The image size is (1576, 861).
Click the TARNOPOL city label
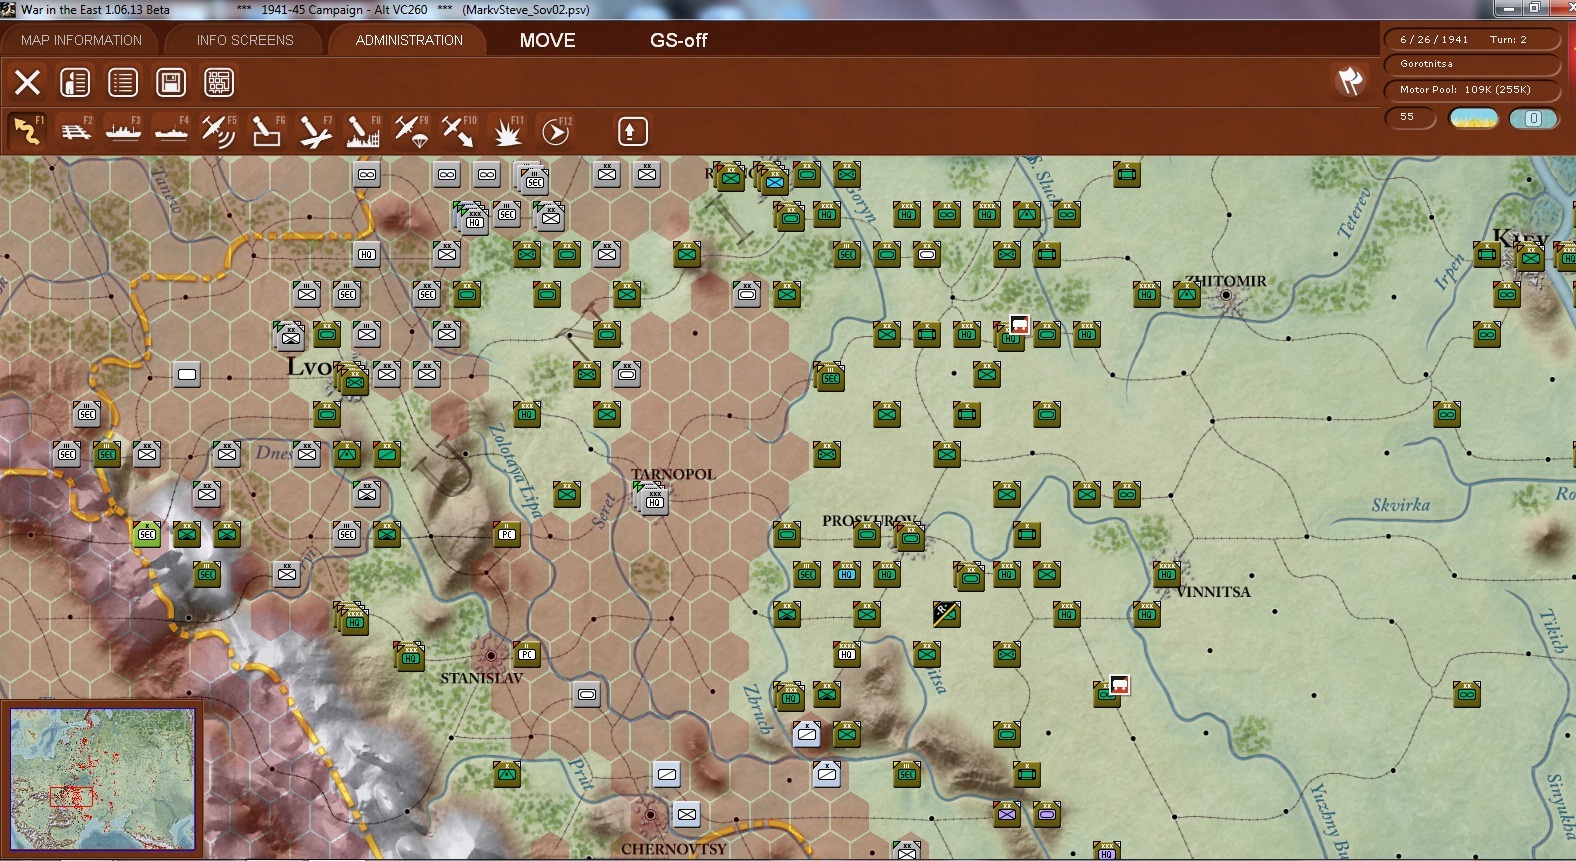click(x=673, y=474)
